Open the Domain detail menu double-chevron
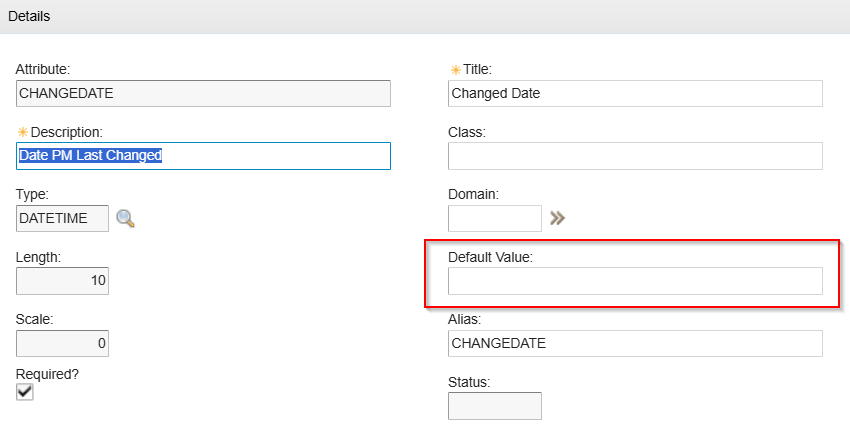Screen dimensions: 850x429 tap(558, 218)
